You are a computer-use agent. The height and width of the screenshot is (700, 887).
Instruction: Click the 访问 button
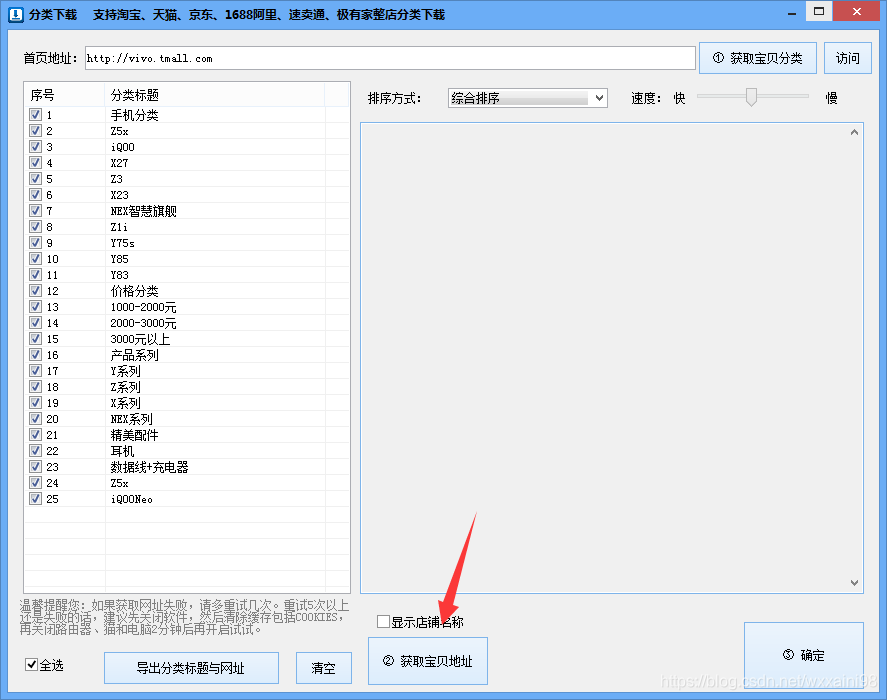847,58
